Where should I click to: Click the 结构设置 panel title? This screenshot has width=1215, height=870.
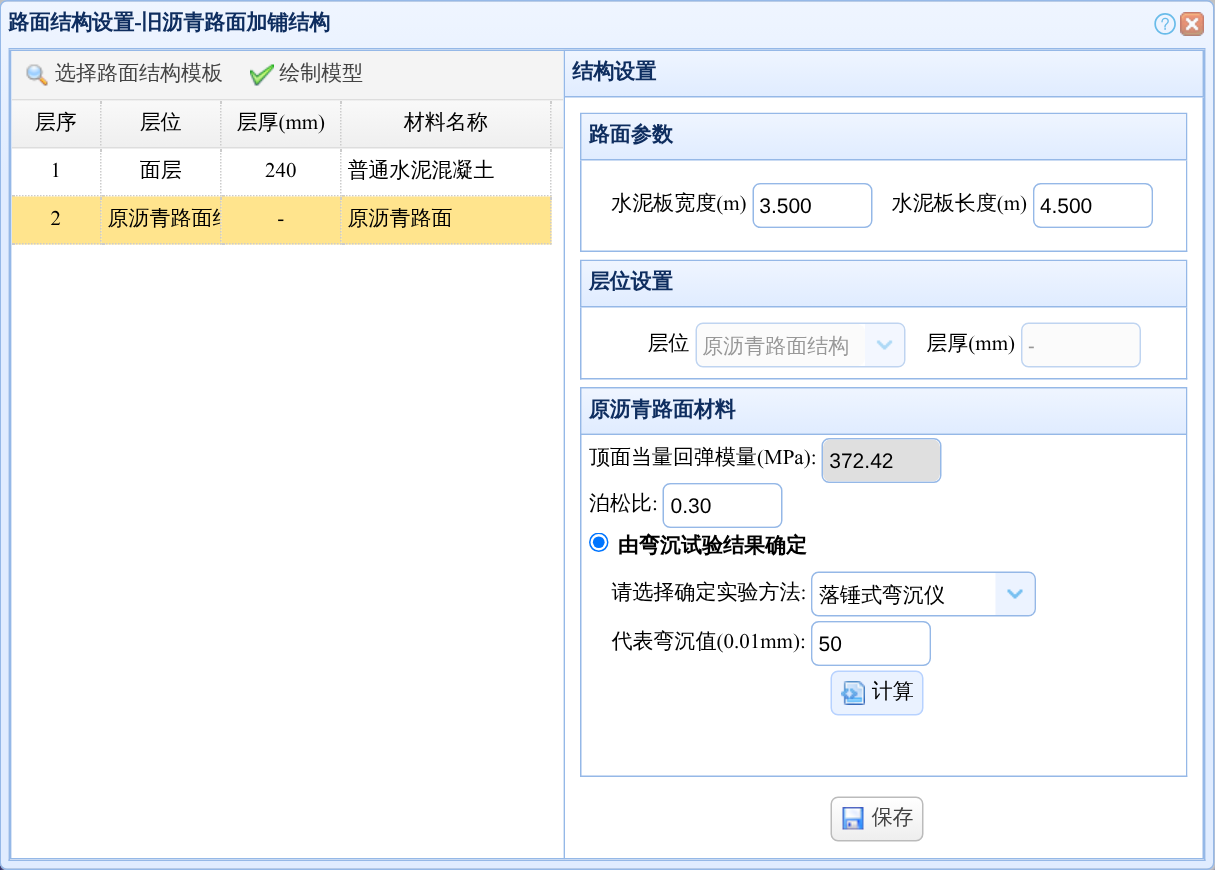pyautogui.click(x=614, y=72)
